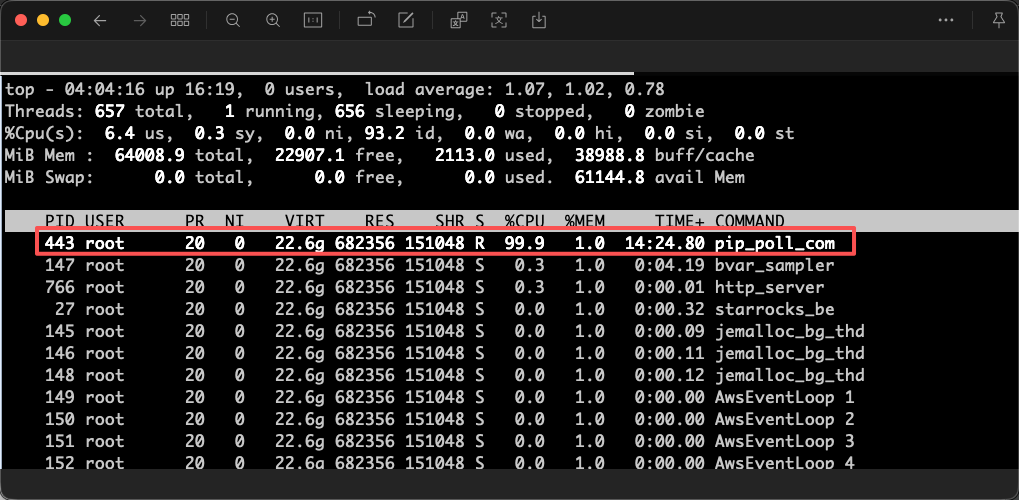Translate the image text
Viewport: 1019px width, 500px height.
coord(459,20)
